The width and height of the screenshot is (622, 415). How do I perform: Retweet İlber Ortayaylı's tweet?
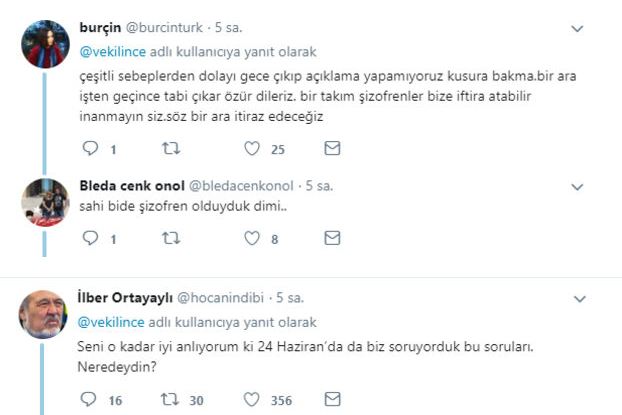(169, 400)
